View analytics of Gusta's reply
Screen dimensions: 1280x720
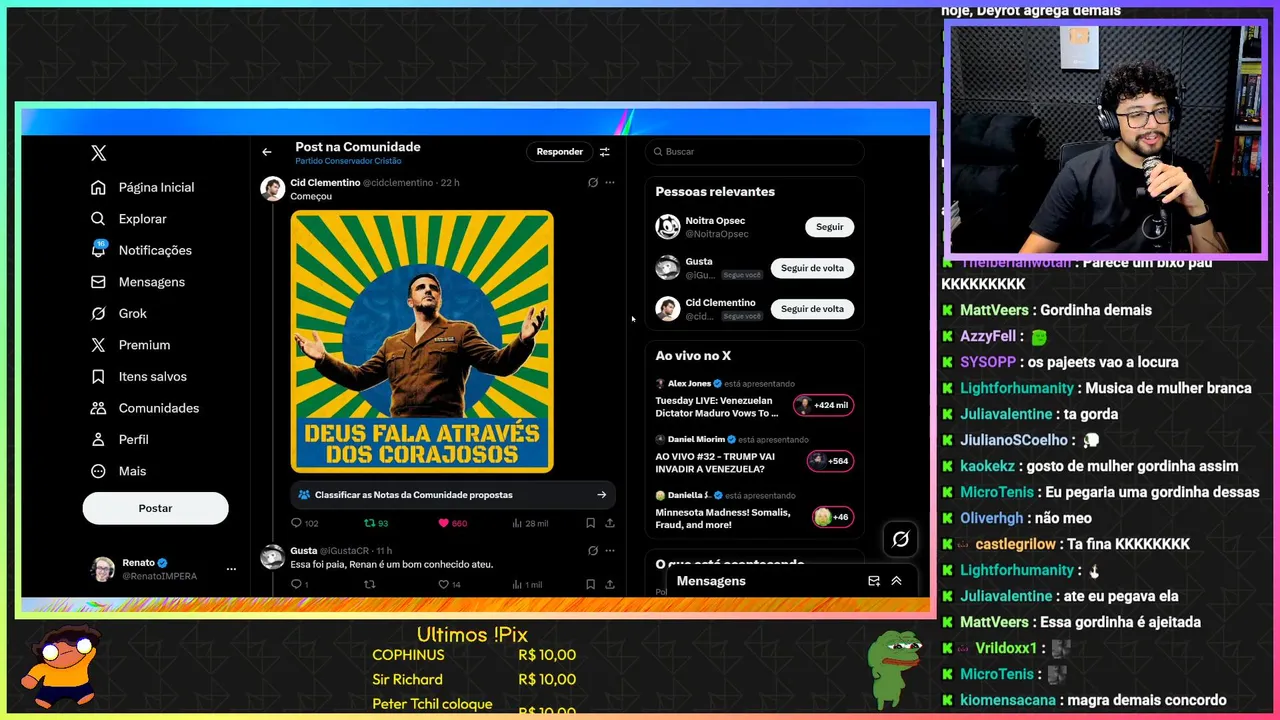click(527, 584)
